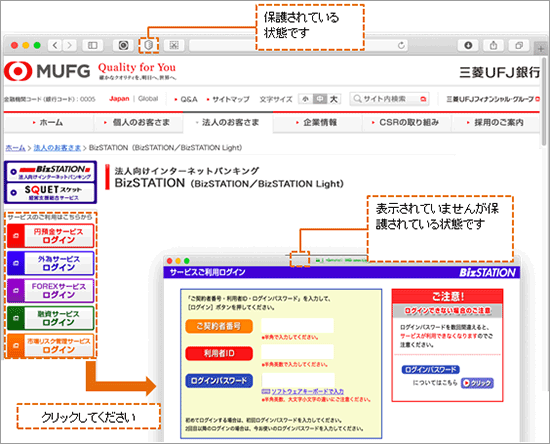This screenshot has height=444, width=550.
Task: Select the 採用のご案内 tab
Action: pos(496,123)
